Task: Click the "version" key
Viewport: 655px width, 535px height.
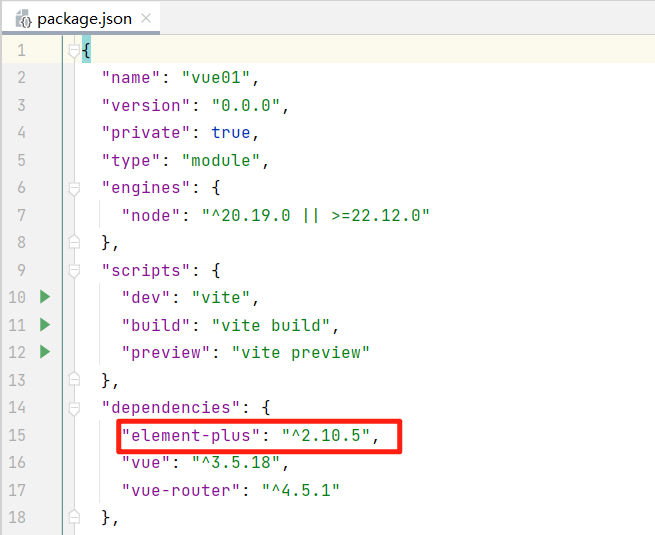Action: (146, 105)
